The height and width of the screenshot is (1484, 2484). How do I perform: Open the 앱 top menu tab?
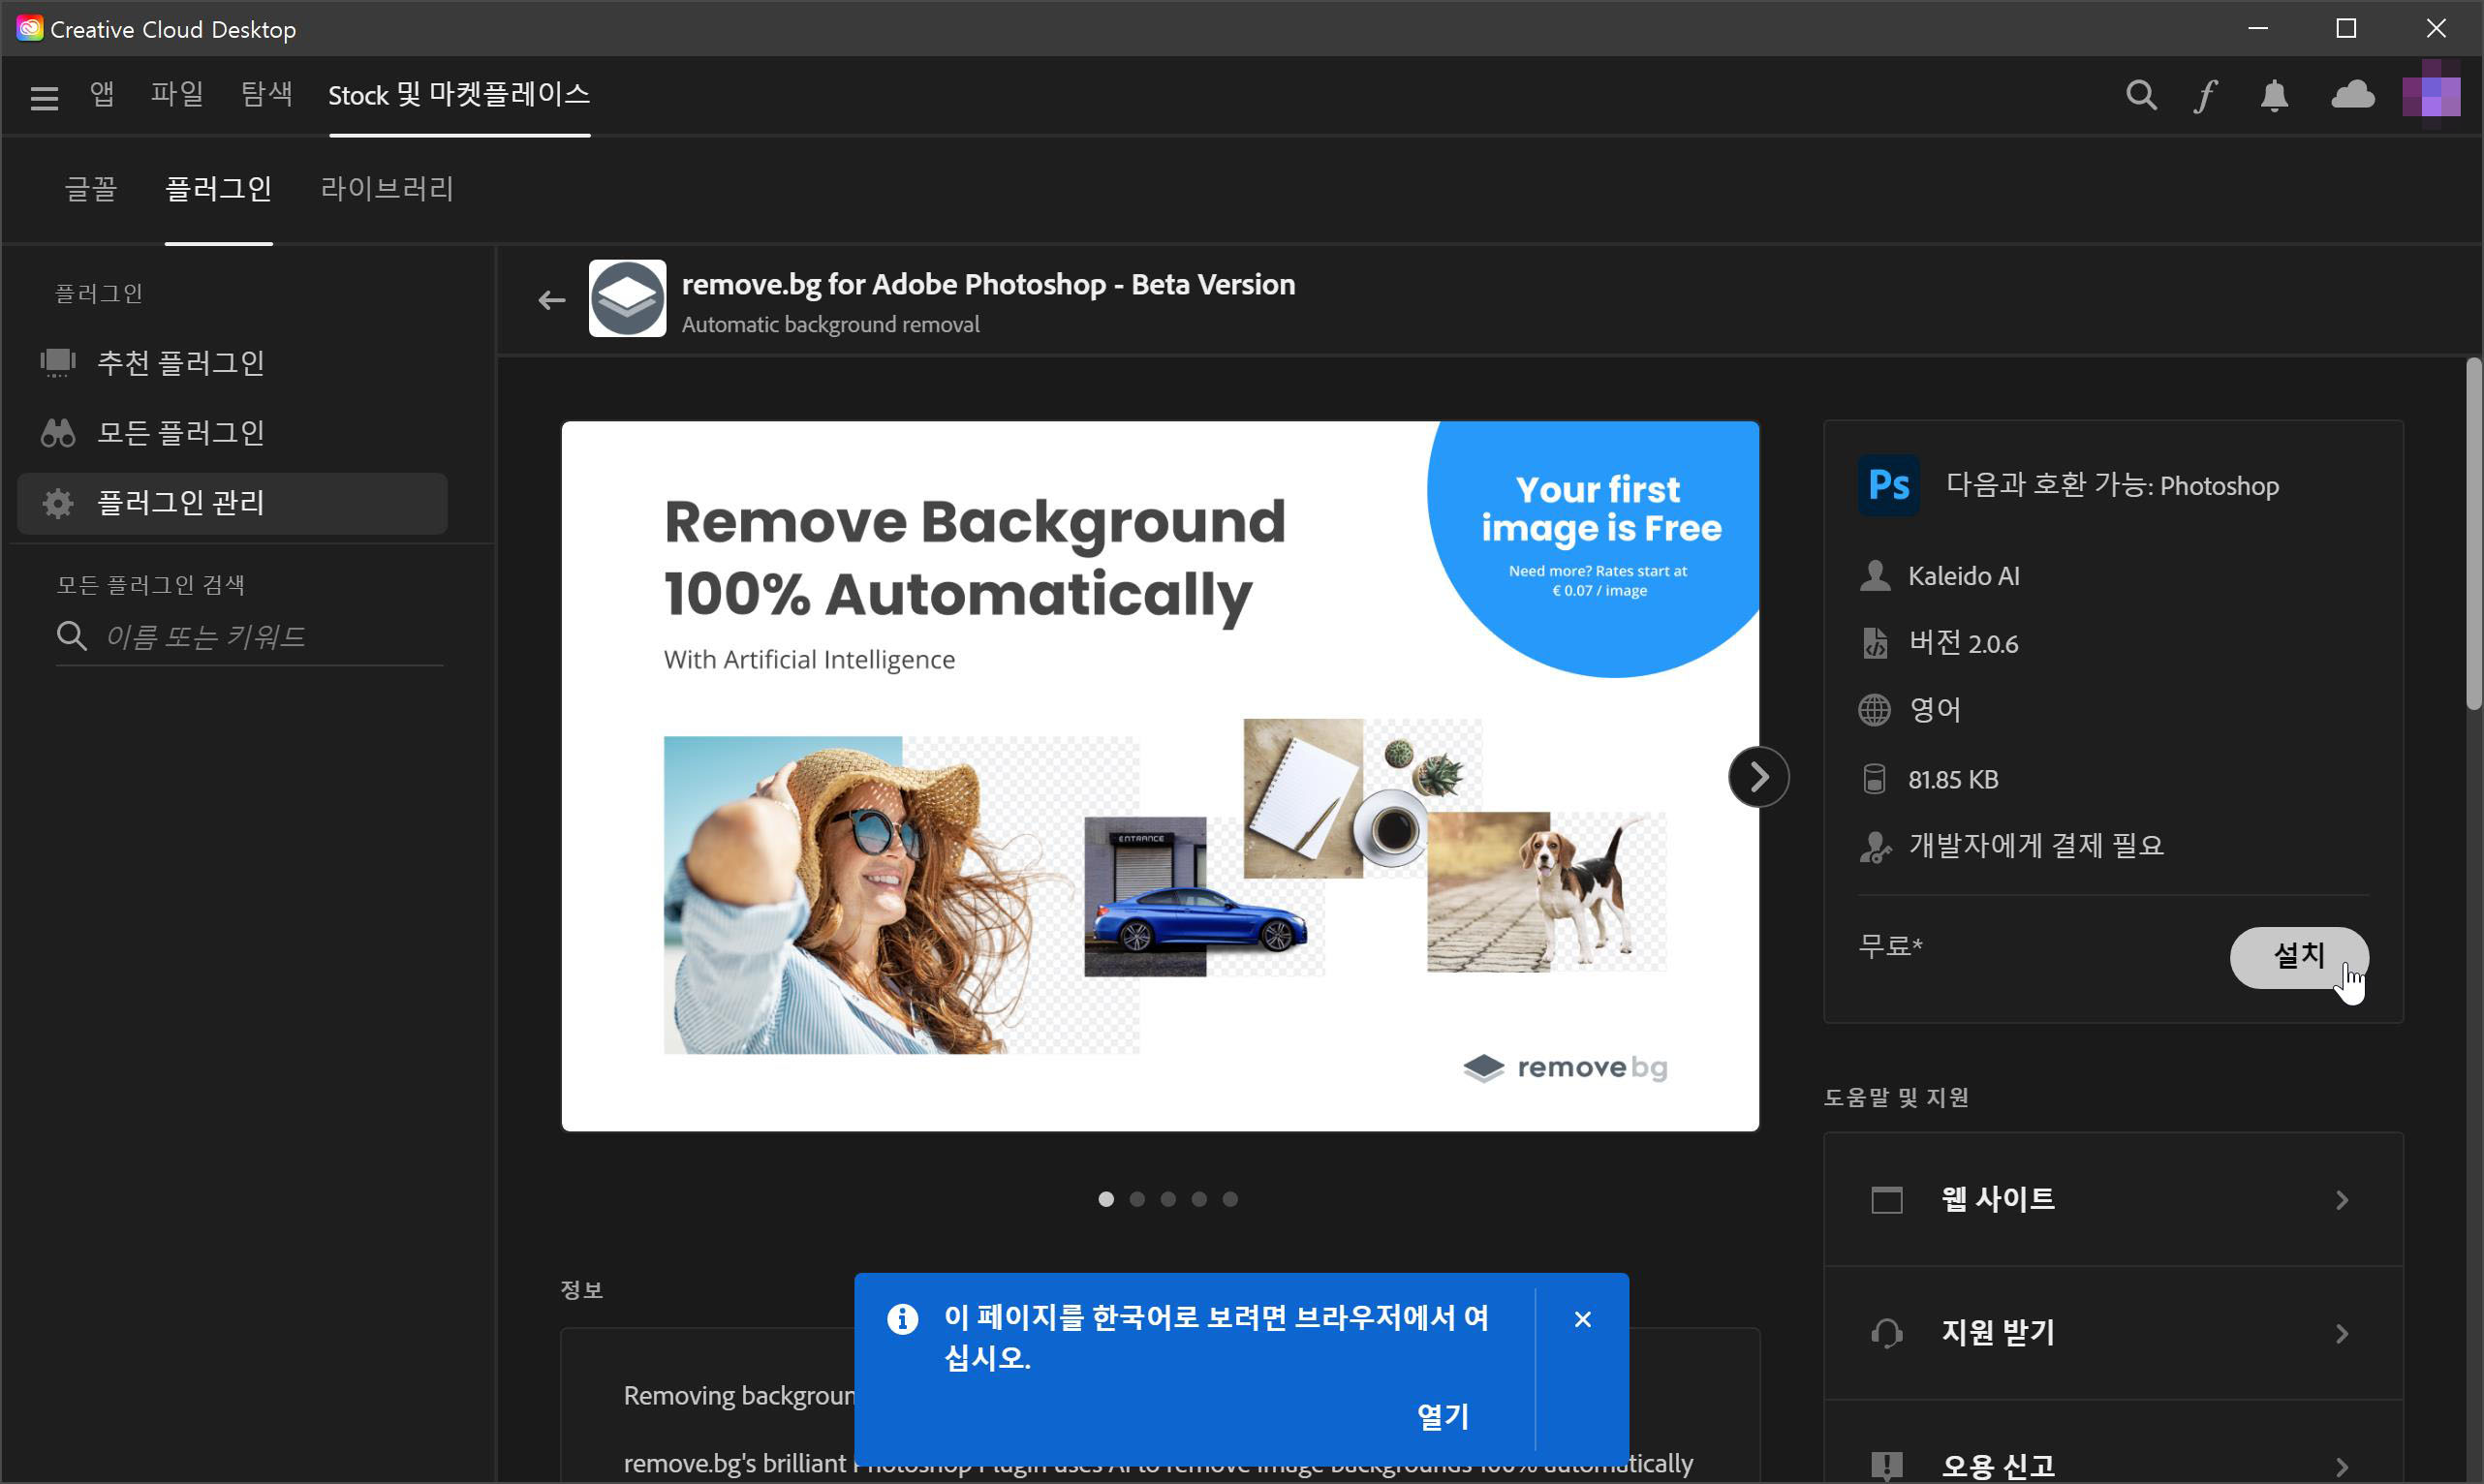[102, 95]
